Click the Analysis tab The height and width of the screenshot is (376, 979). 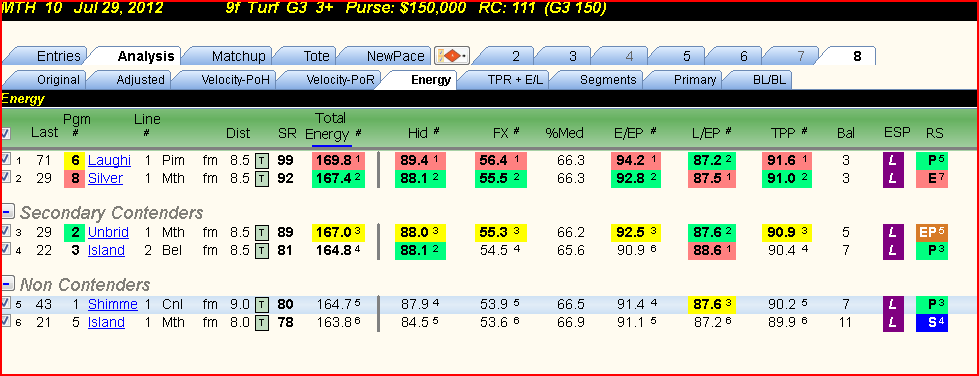tap(140, 56)
